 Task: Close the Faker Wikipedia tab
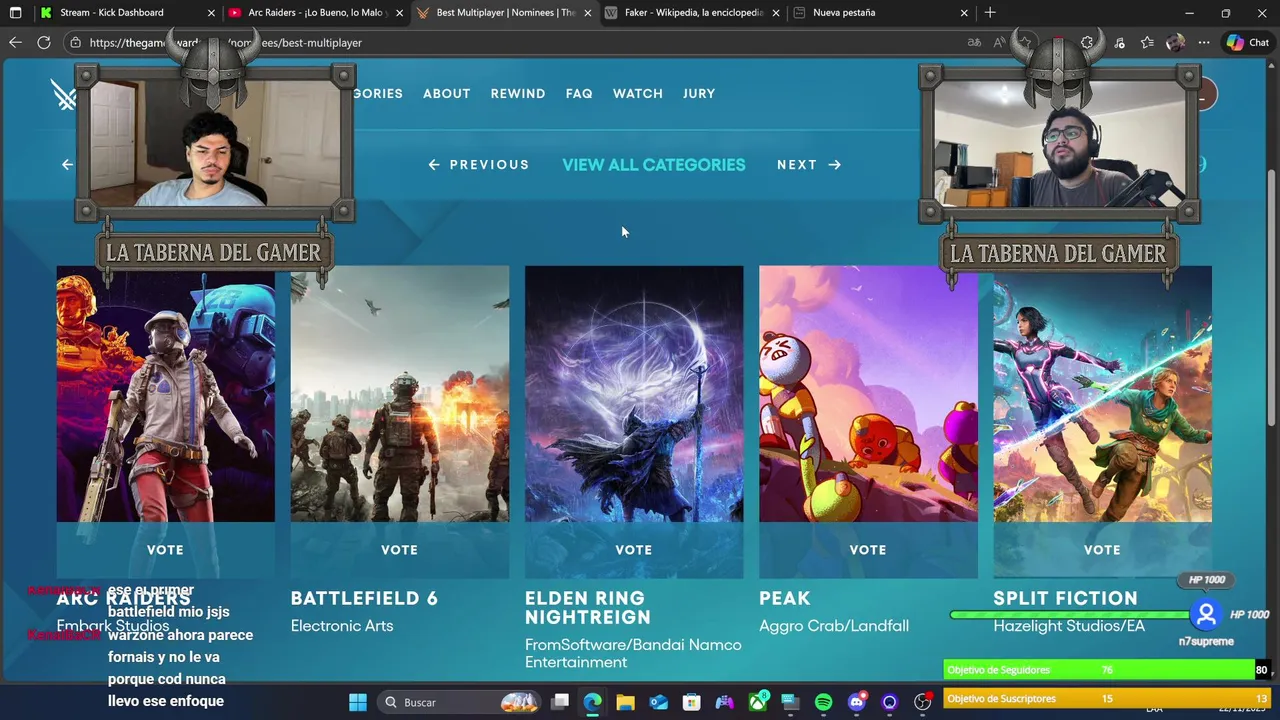point(776,13)
